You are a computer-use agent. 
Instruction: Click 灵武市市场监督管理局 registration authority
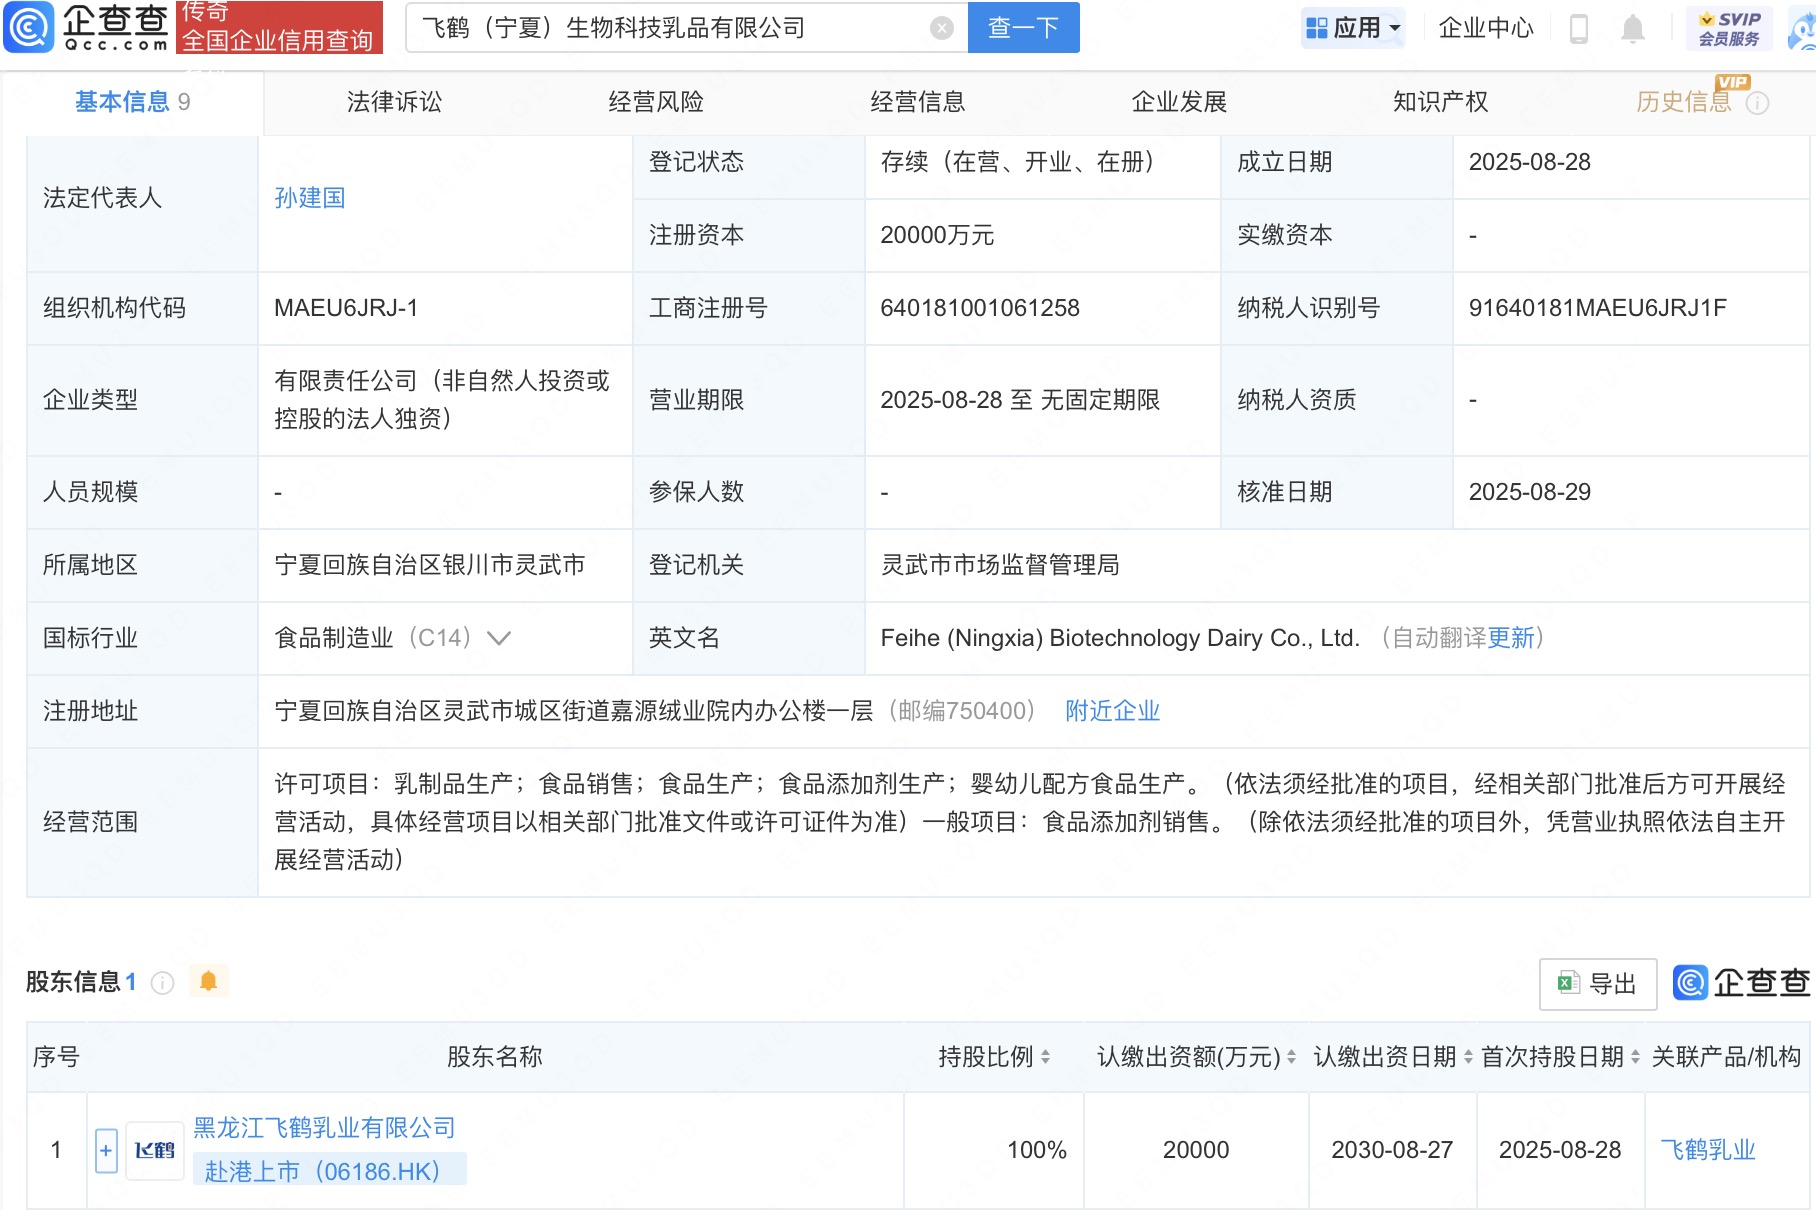(x=1000, y=565)
